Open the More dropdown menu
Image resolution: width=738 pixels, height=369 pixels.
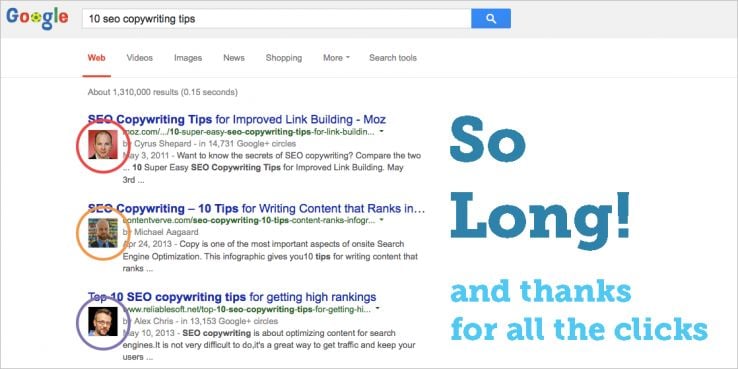(x=336, y=58)
